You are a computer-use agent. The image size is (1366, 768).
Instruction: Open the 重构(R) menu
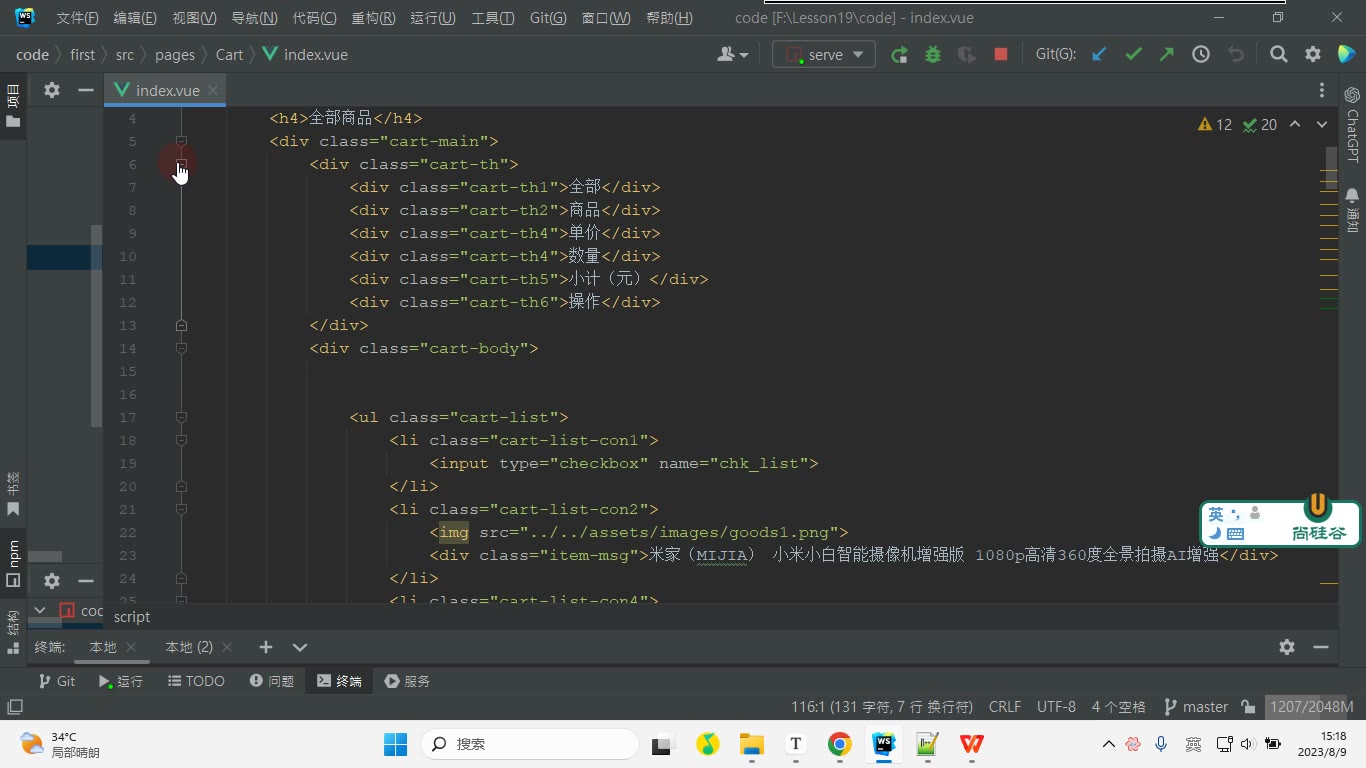tap(373, 18)
